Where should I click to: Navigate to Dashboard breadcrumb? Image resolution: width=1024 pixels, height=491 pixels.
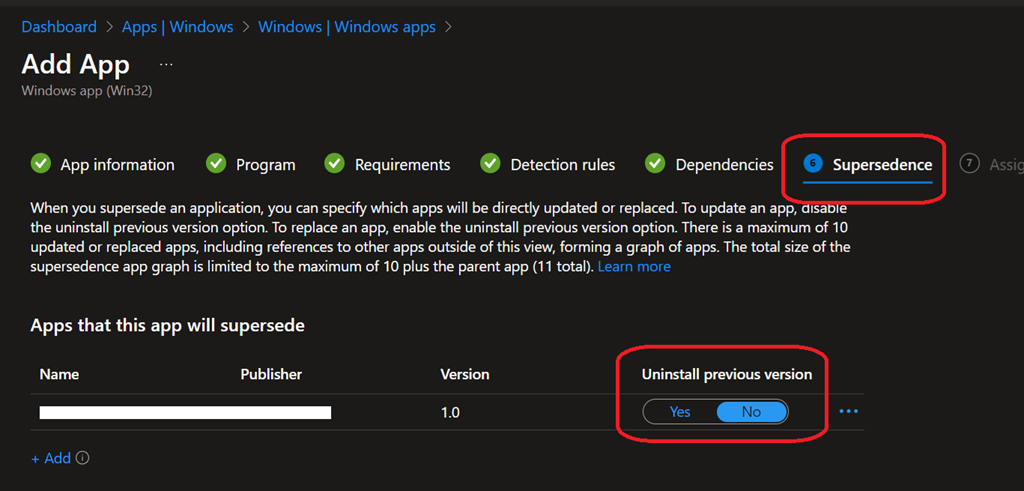point(59,27)
